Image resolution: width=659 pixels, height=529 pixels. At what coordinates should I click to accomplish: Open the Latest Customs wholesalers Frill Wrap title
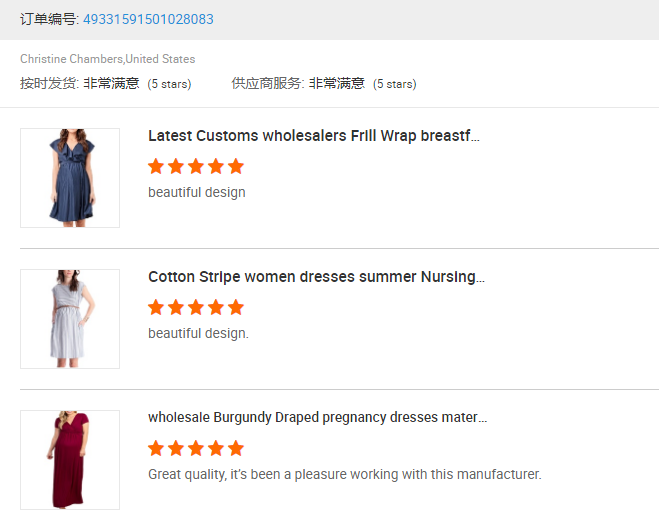pyautogui.click(x=313, y=136)
